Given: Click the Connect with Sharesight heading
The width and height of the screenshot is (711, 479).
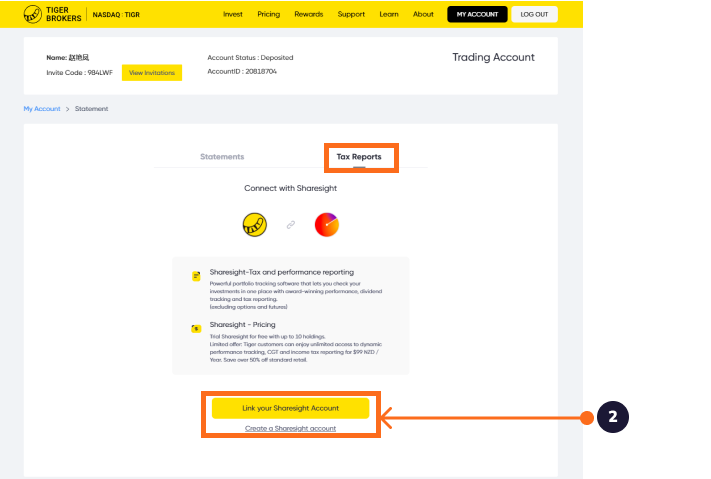Looking at the screenshot, I should click(x=291, y=188).
